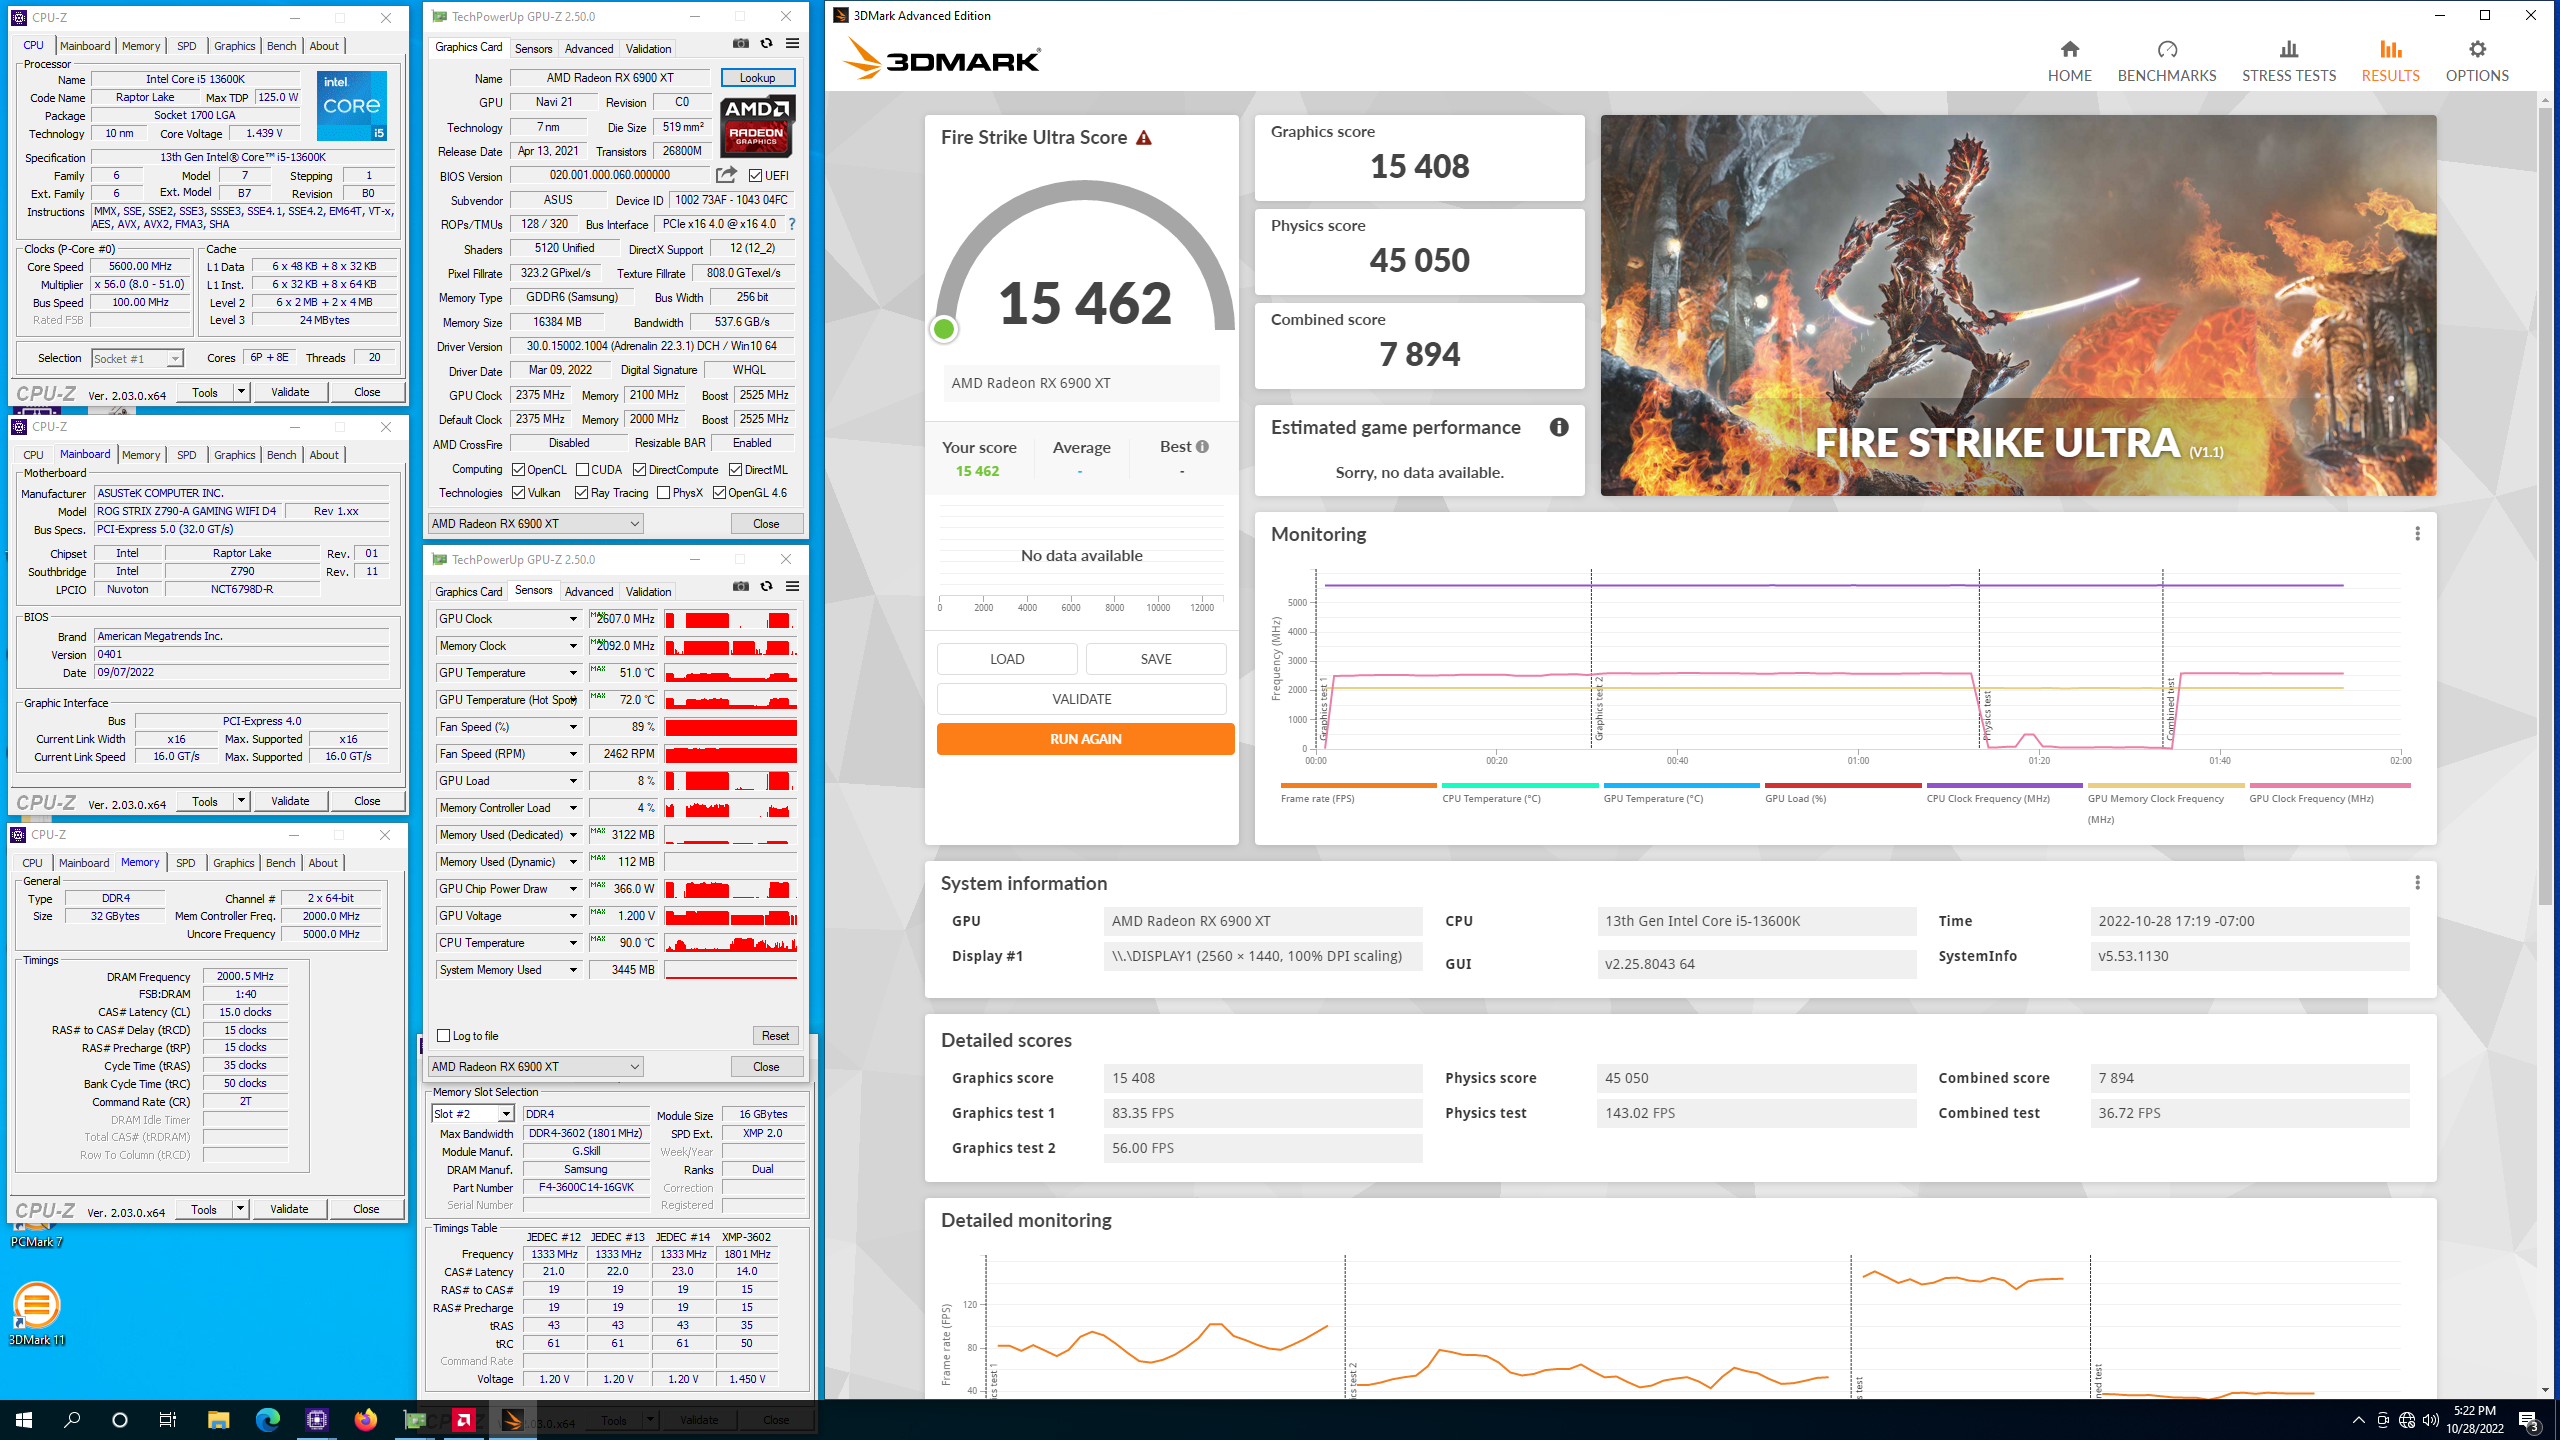Open the BENCHMARKS section in 3DMark
2560x1440 pixels.
[2166, 61]
